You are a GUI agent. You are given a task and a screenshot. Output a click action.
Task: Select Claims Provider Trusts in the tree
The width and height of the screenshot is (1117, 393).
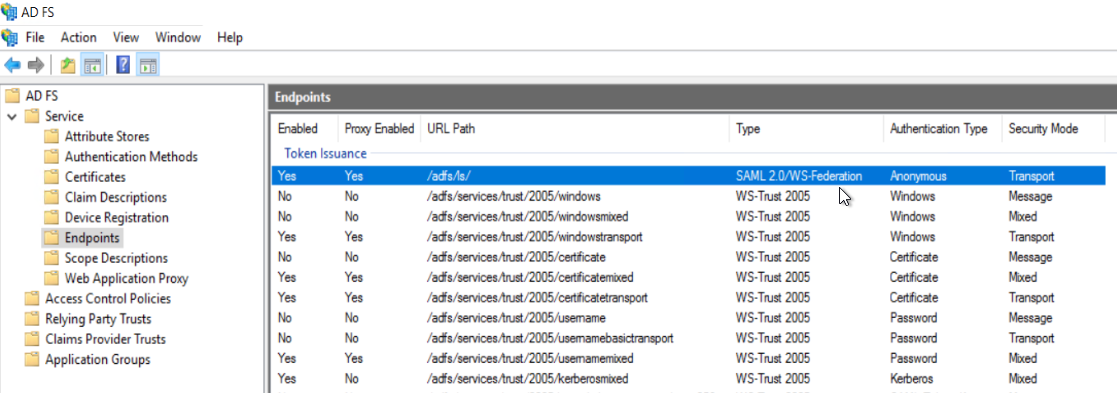tap(105, 340)
